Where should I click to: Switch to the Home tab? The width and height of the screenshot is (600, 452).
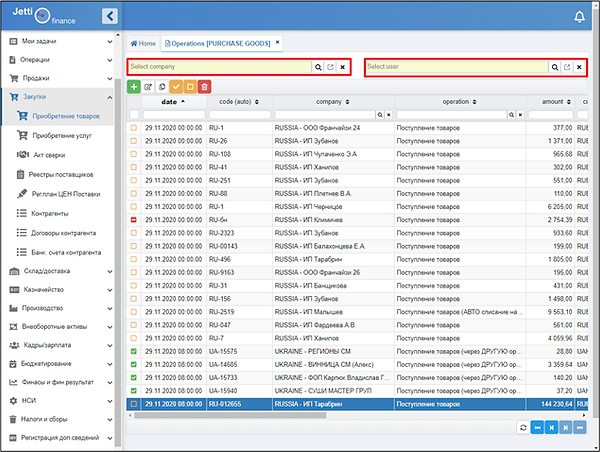pos(143,44)
